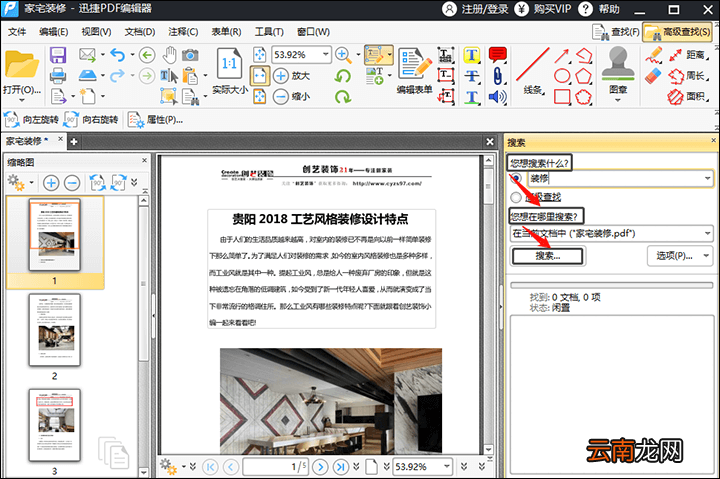The image size is (720, 479).
Task: Select the oval shape tool
Action: [562, 76]
